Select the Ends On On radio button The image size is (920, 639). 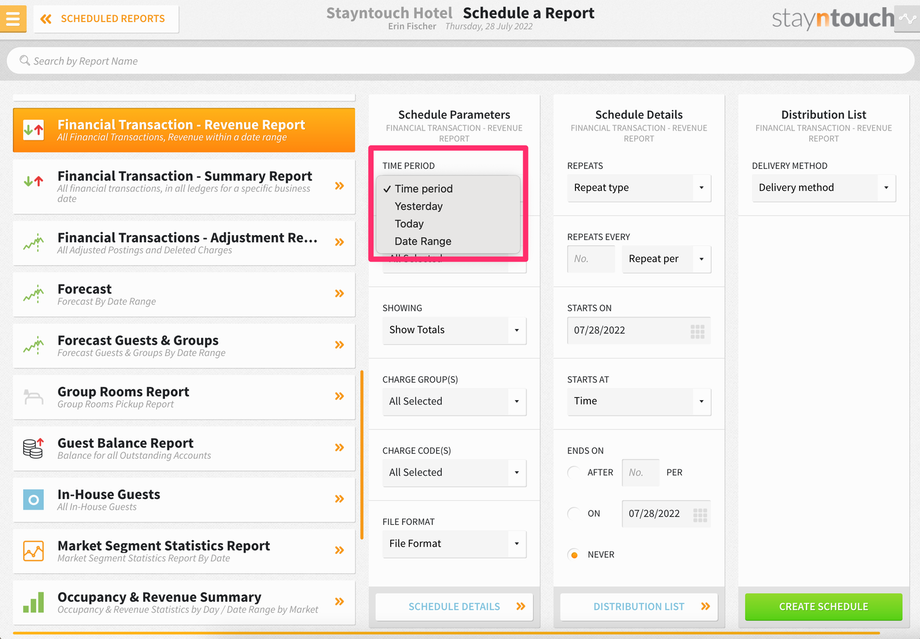coord(574,513)
